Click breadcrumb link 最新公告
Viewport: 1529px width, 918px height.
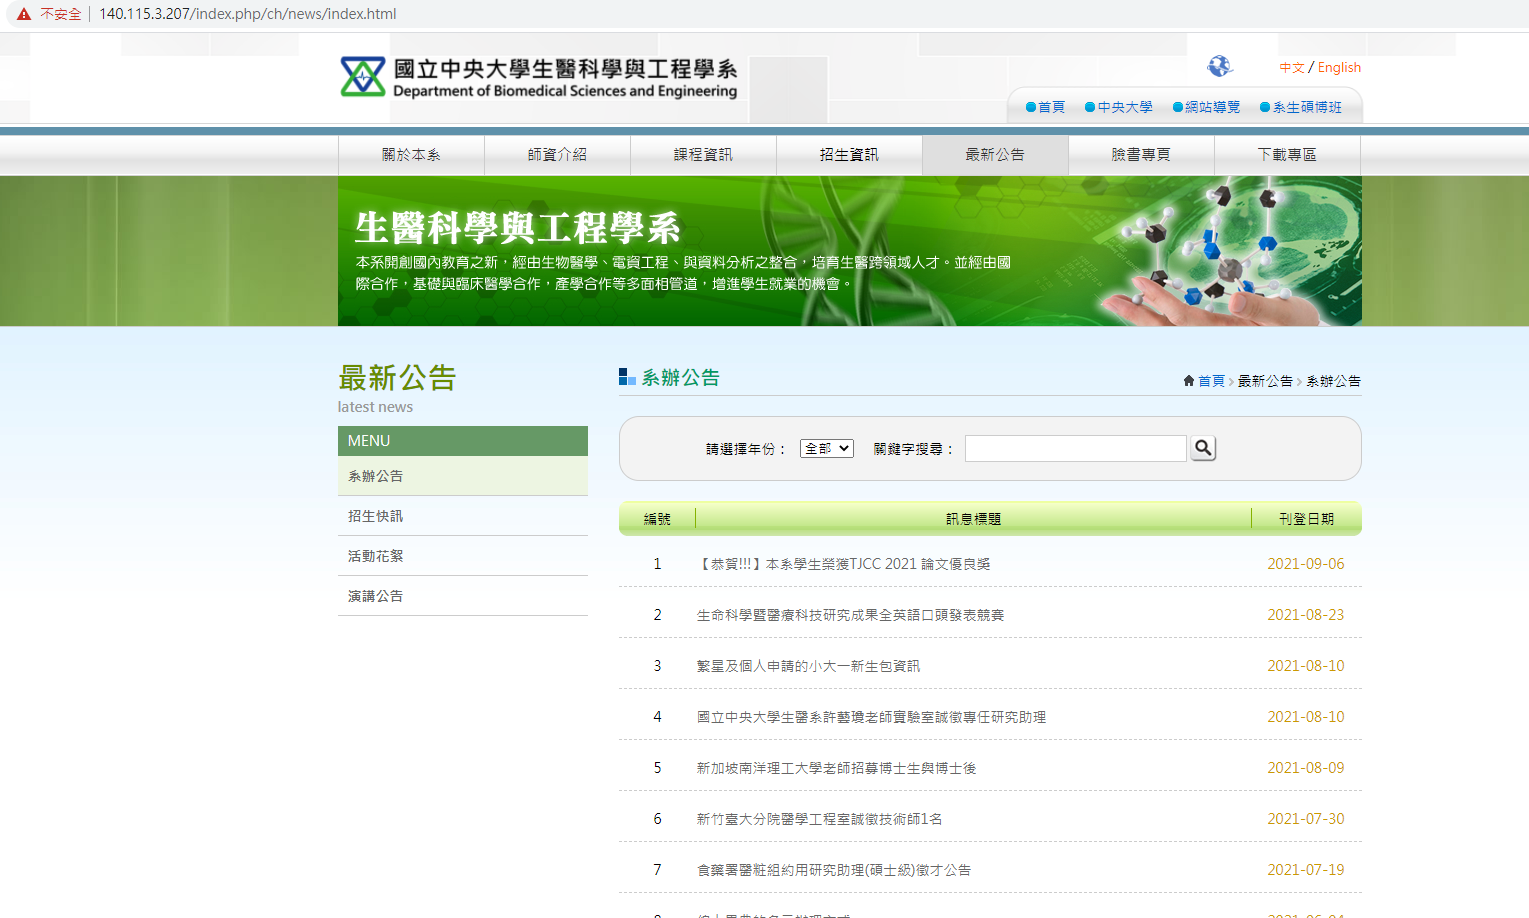(x=1265, y=381)
